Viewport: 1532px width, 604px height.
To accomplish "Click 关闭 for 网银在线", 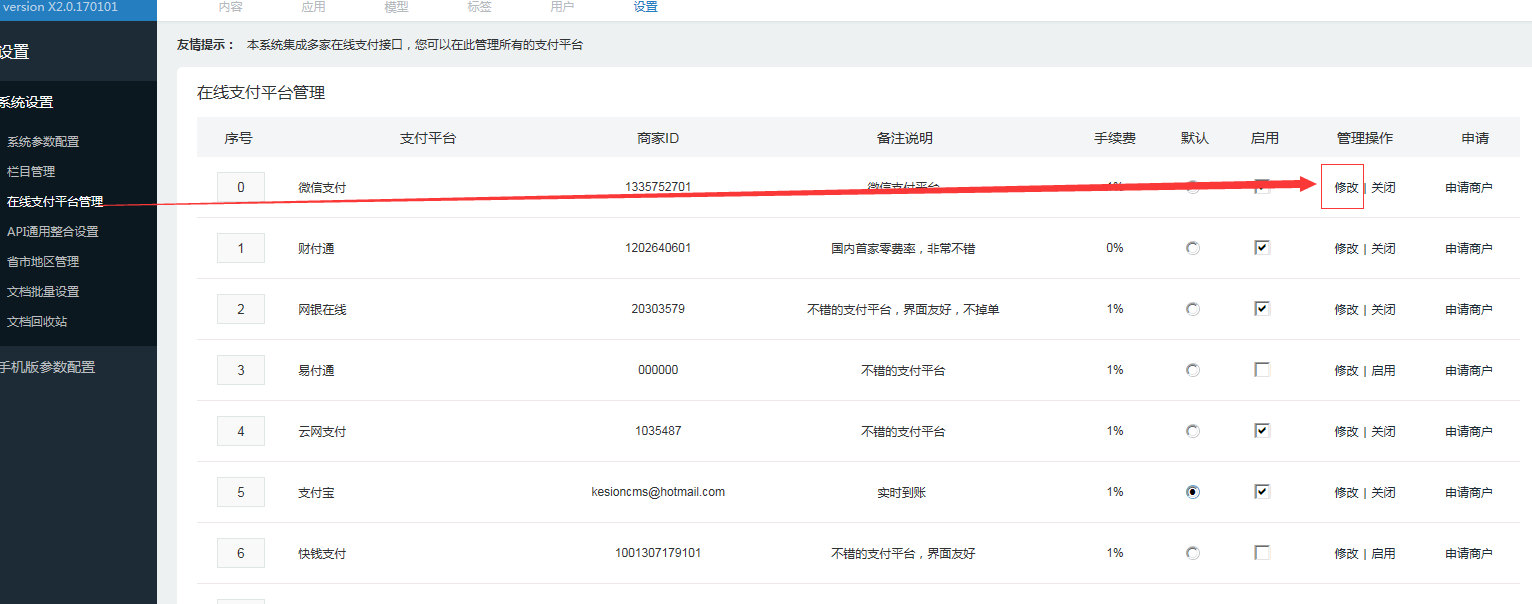I will [1384, 308].
